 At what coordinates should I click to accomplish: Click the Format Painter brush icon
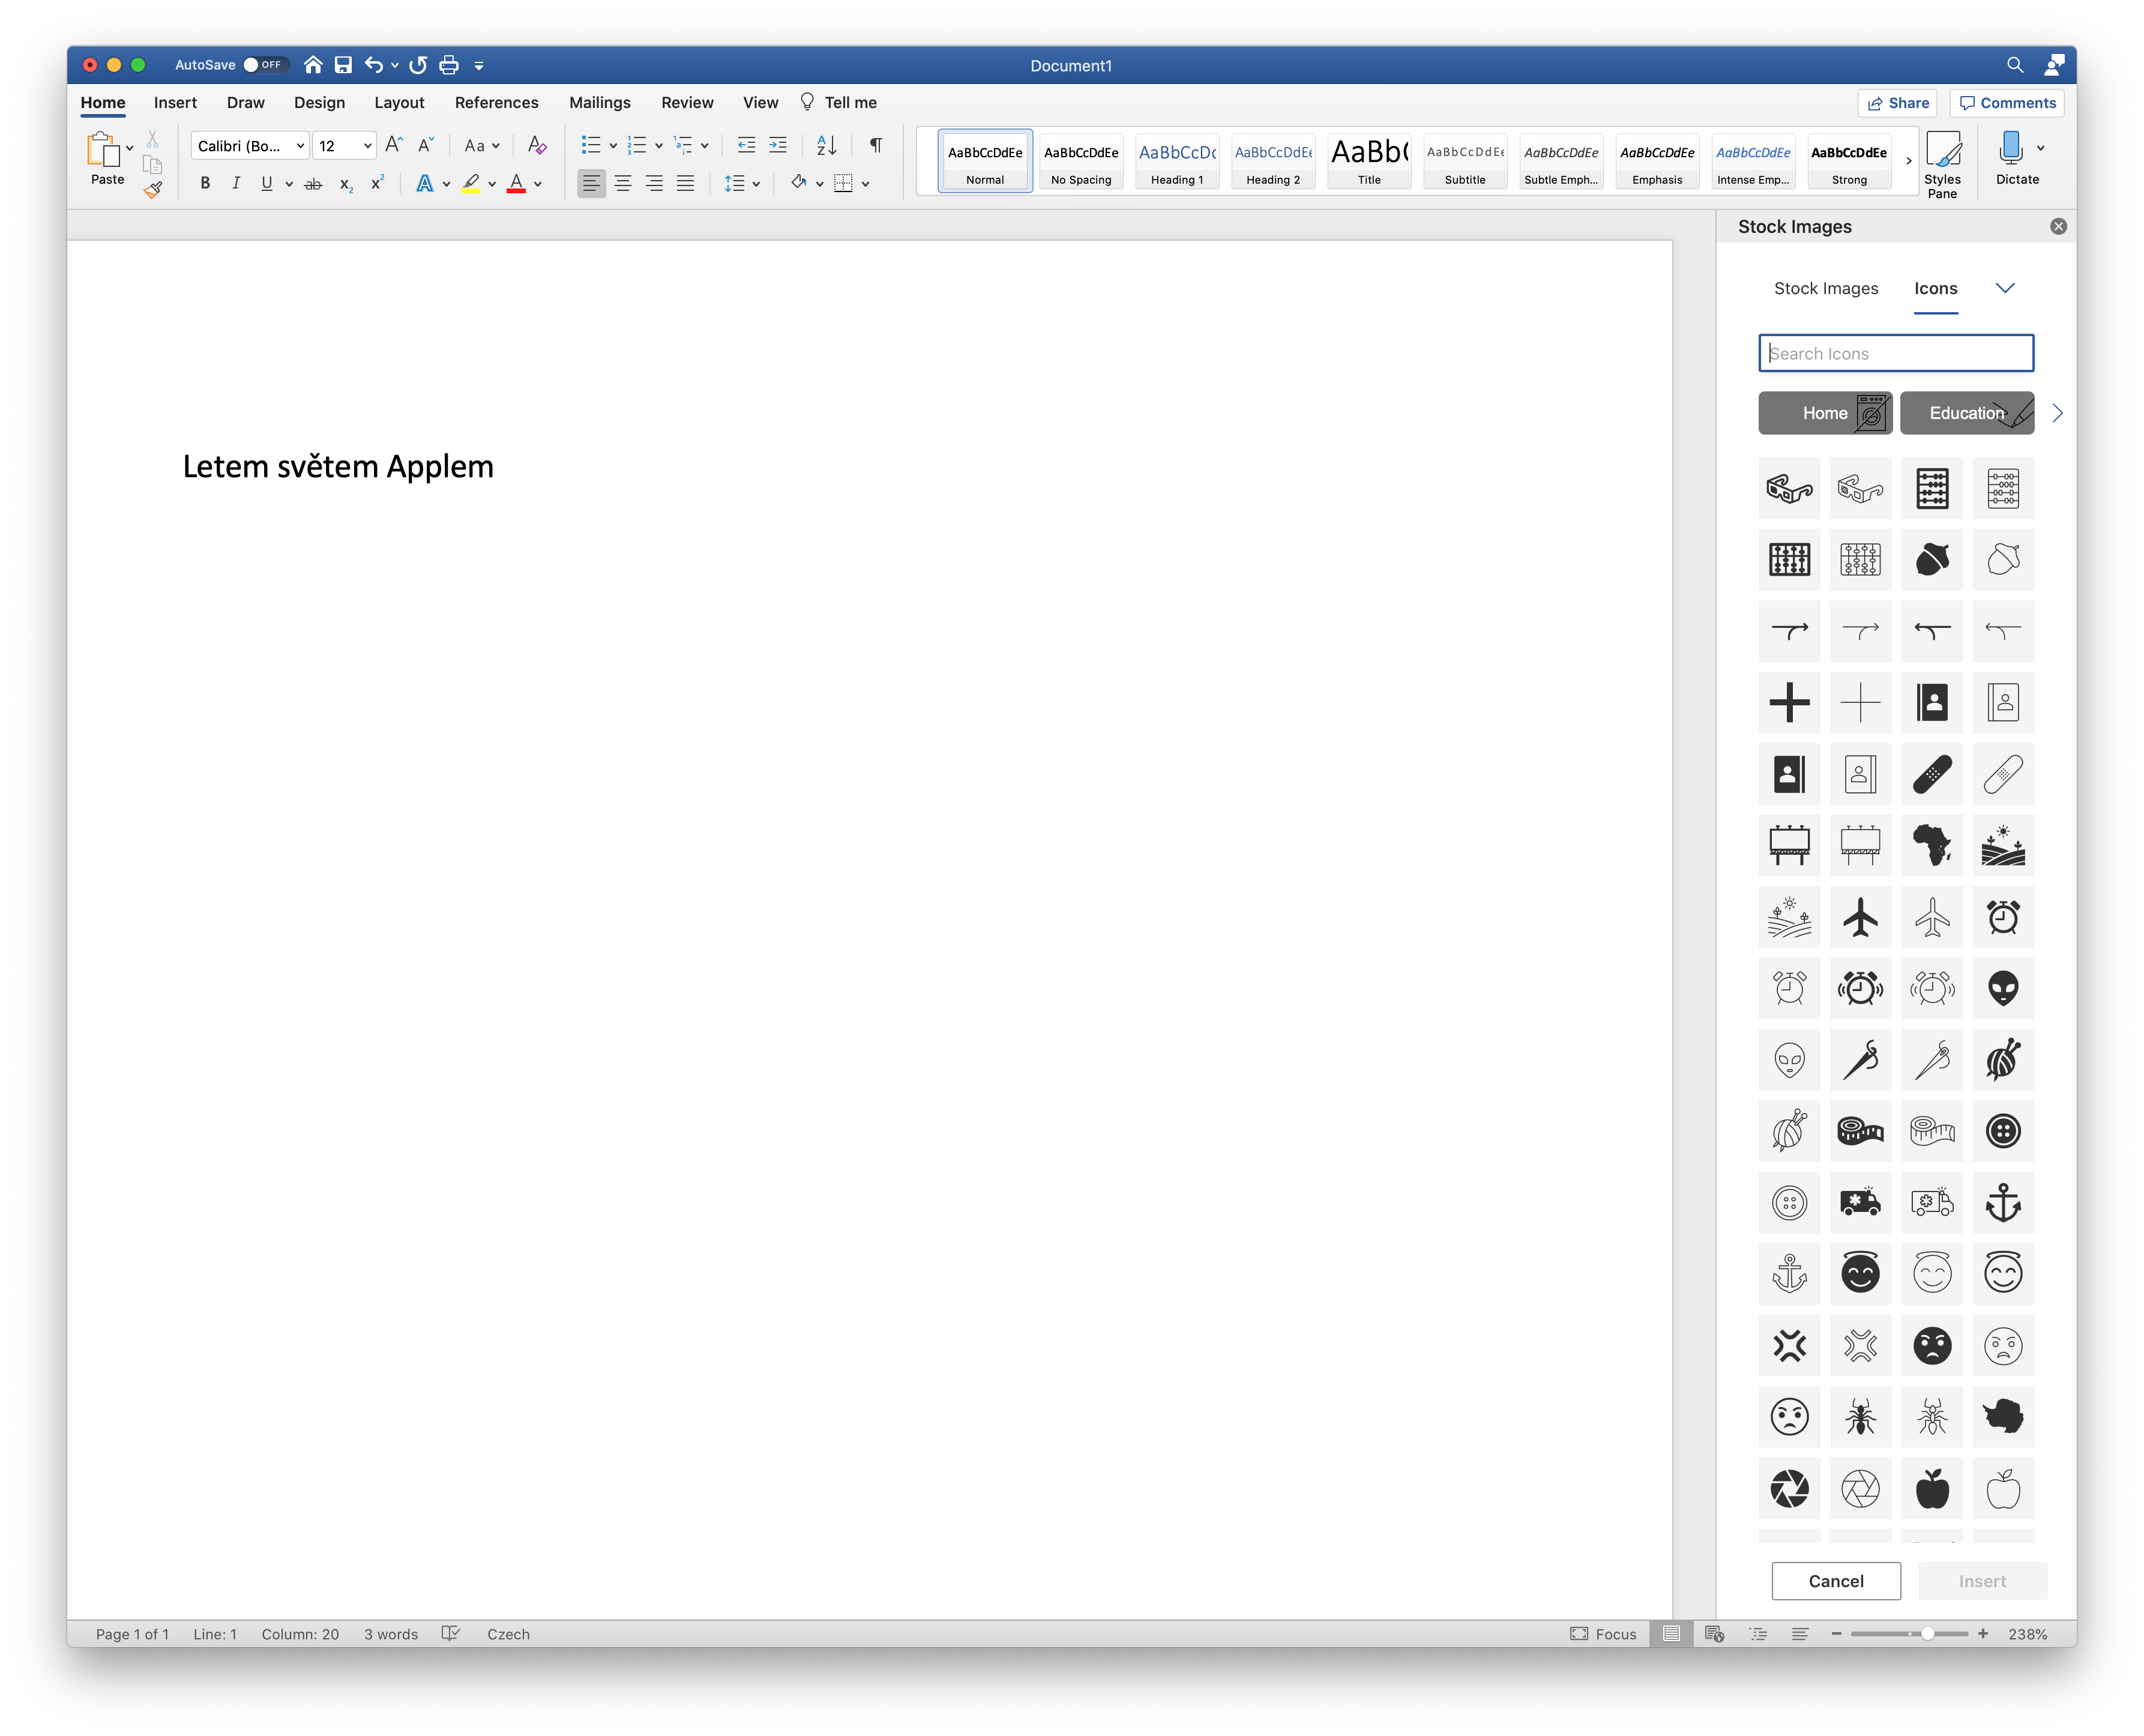tap(153, 190)
